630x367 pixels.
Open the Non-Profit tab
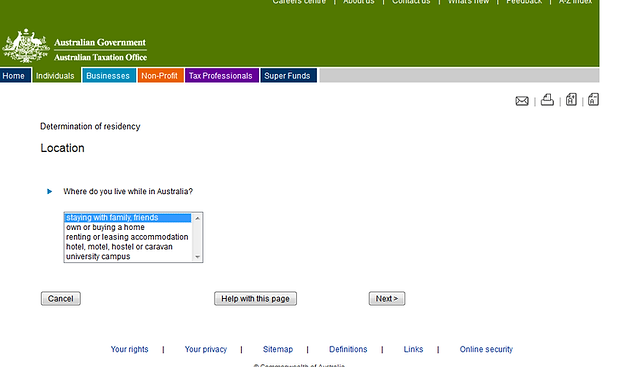[160, 76]
